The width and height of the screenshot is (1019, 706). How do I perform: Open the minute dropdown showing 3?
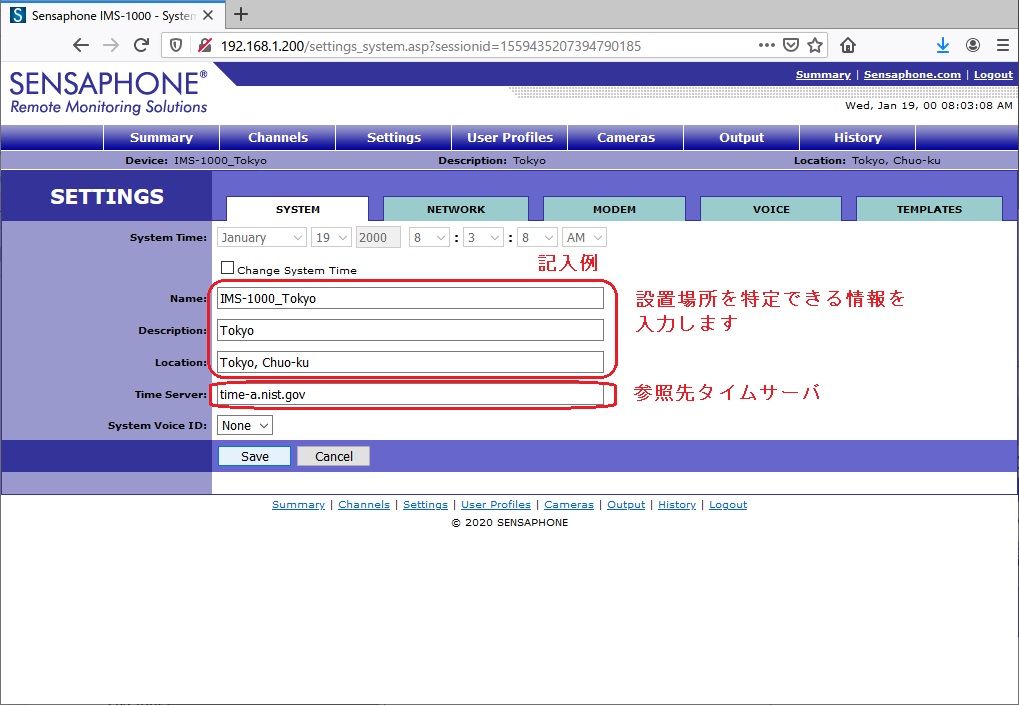pyautogui.click(x=483, y=237)
